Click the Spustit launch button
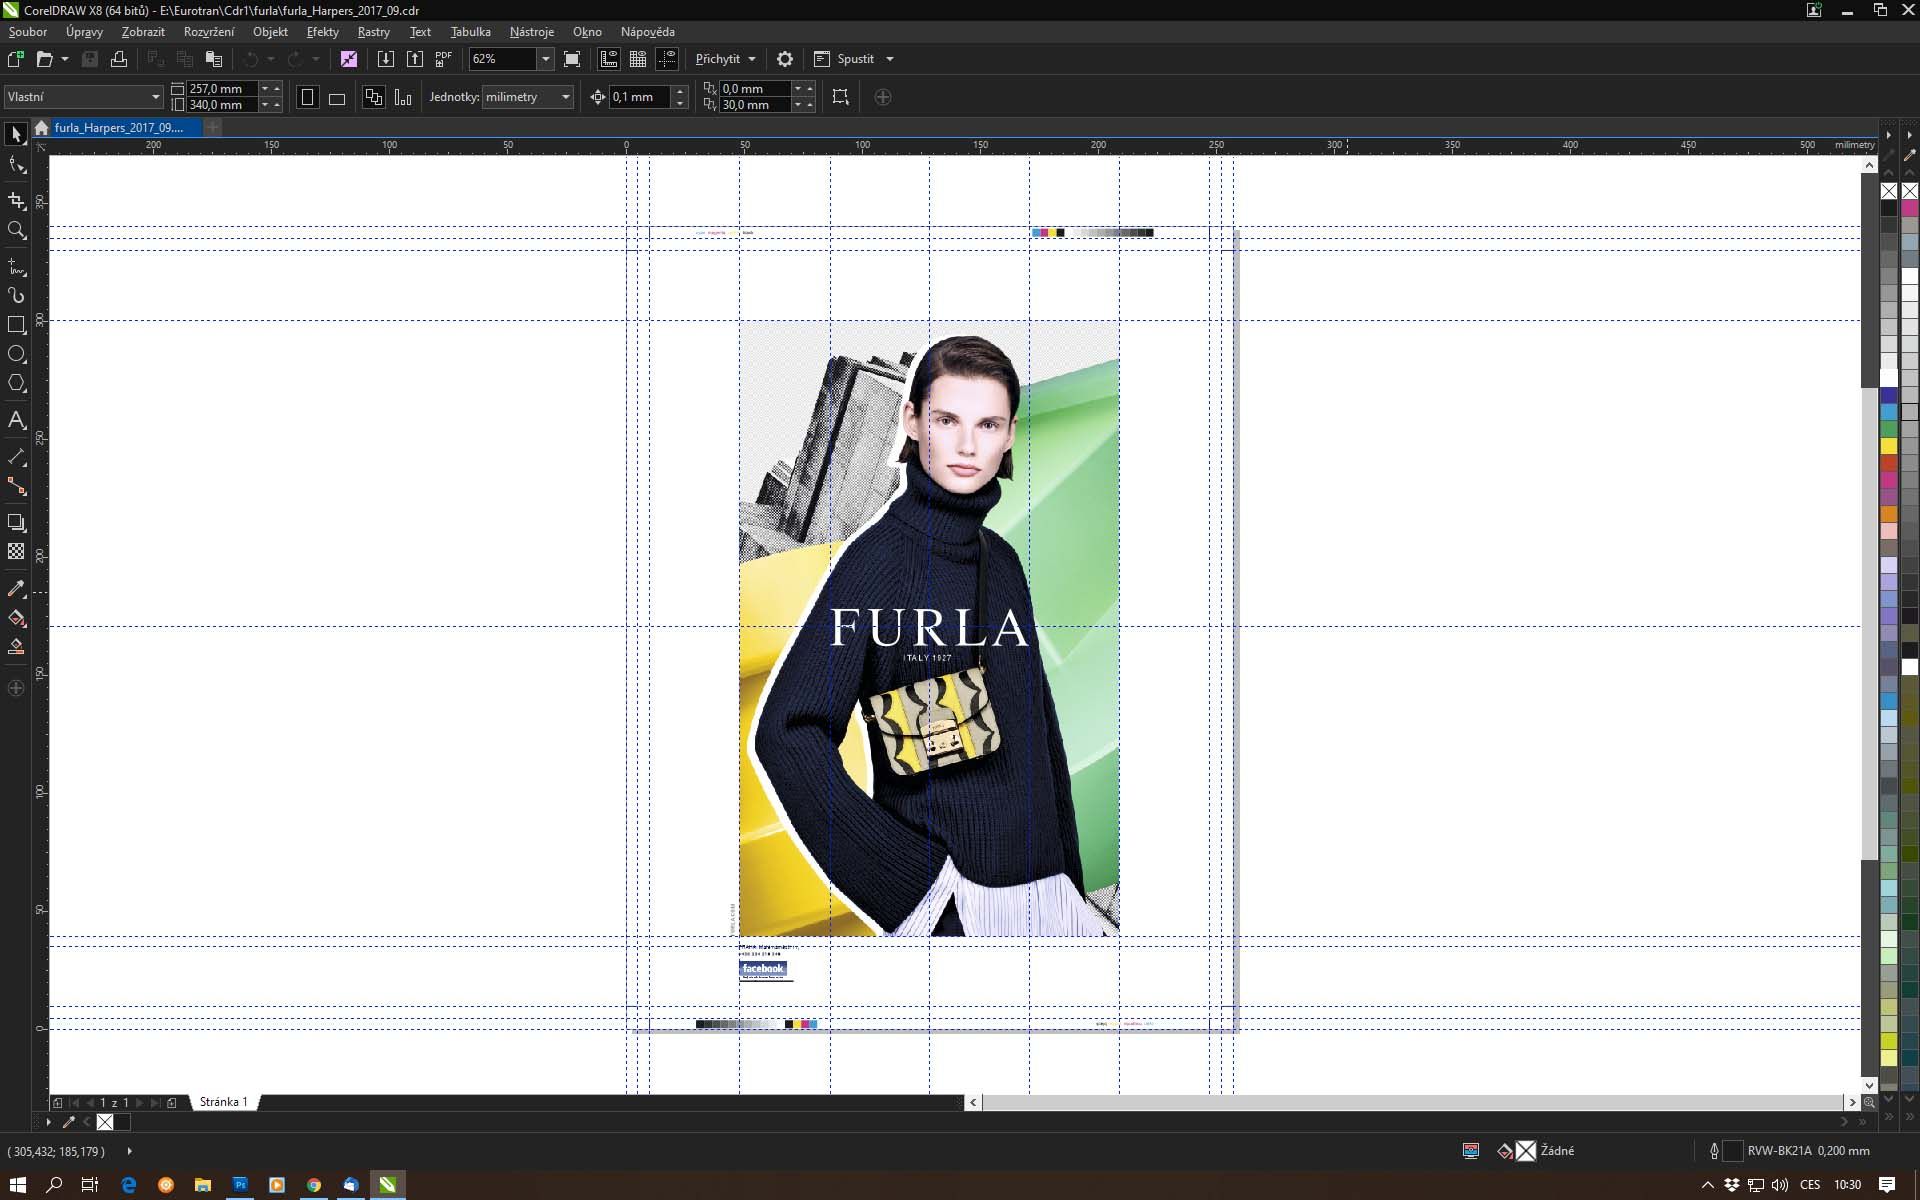This screenshot has width=1920, height=1200. tap(855, 59)
